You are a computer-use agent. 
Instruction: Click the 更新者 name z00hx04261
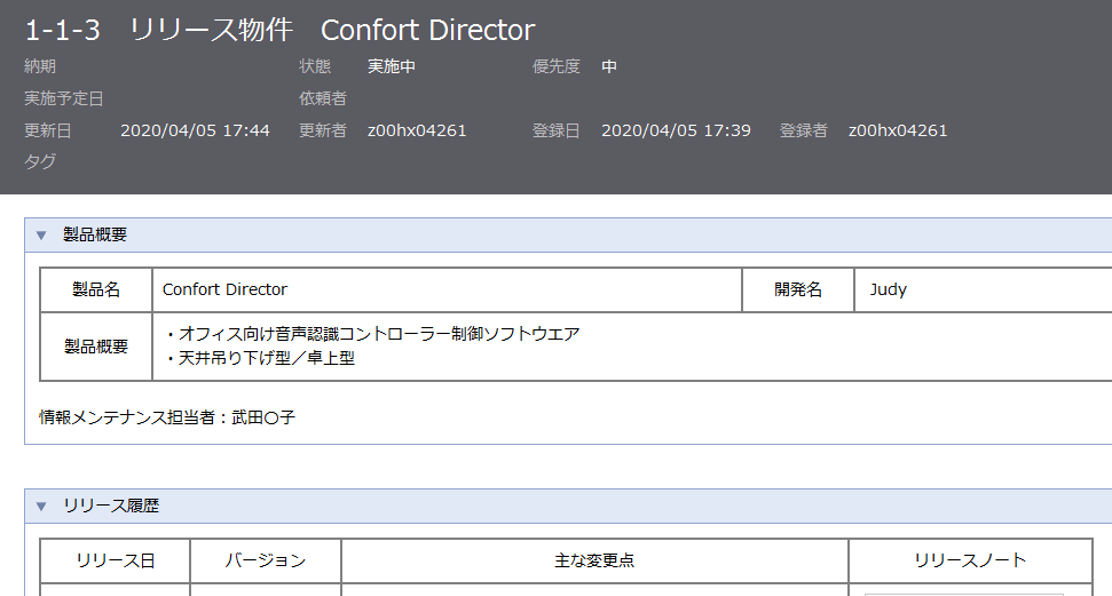click(x=417, y=130)
